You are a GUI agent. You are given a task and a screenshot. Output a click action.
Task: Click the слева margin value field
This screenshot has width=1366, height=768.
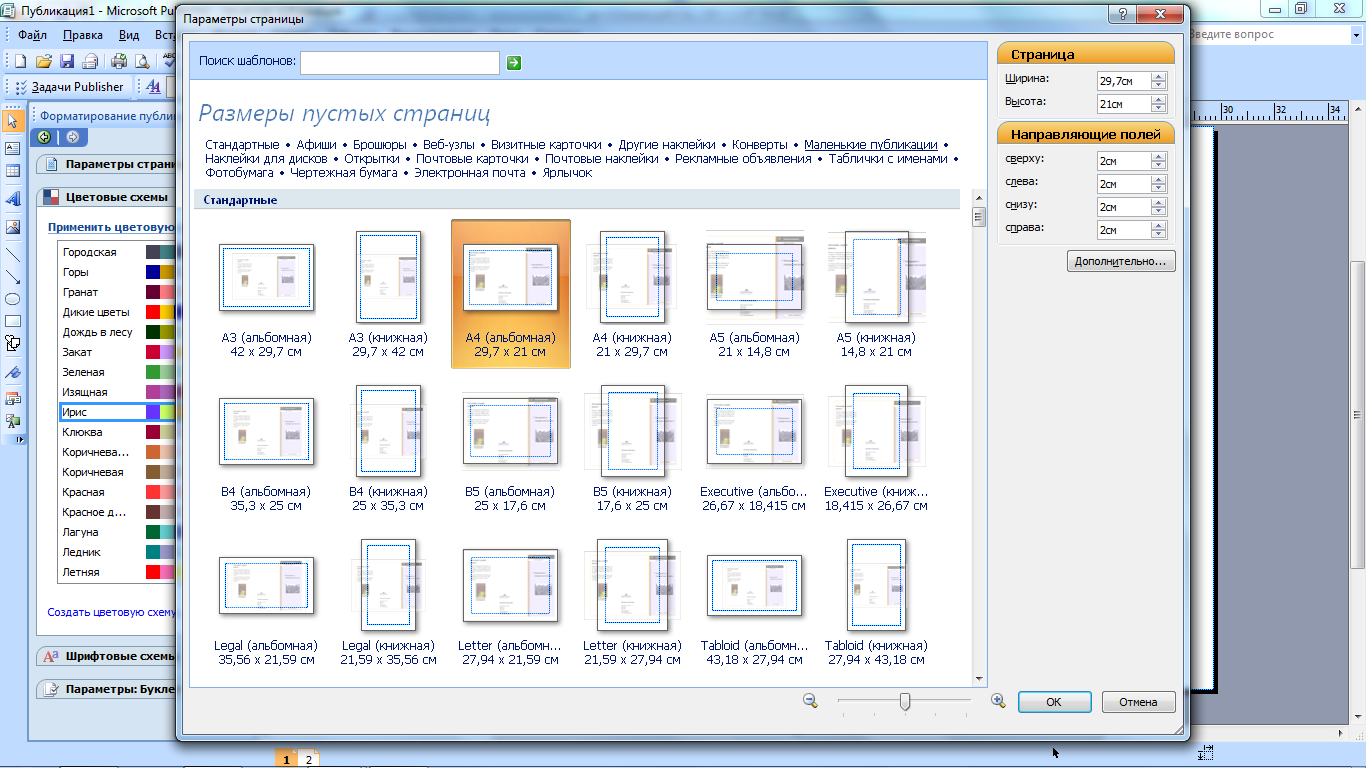(x=1123, y=183)
